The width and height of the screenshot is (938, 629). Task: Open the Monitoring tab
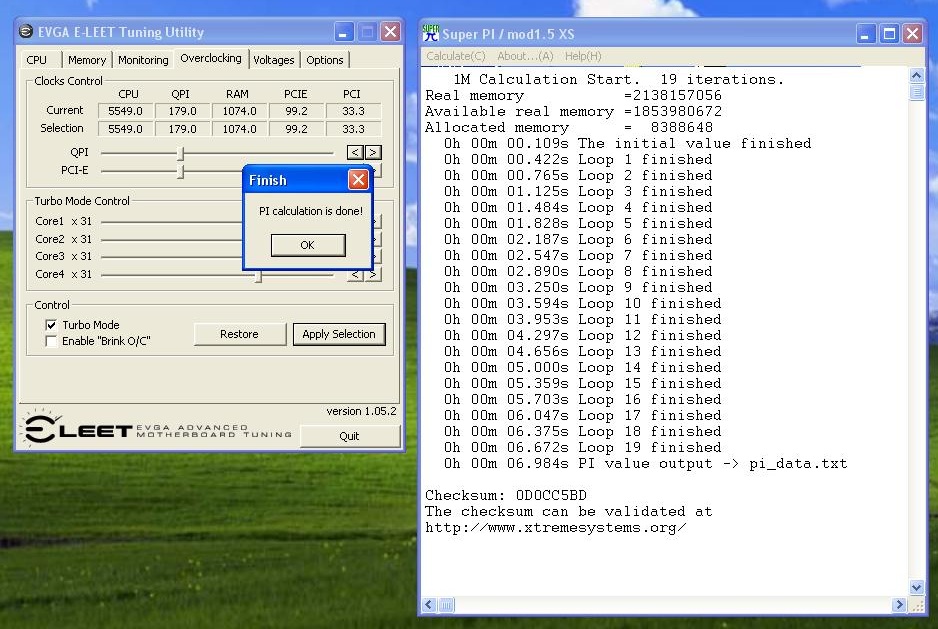[x=143, y=60]
